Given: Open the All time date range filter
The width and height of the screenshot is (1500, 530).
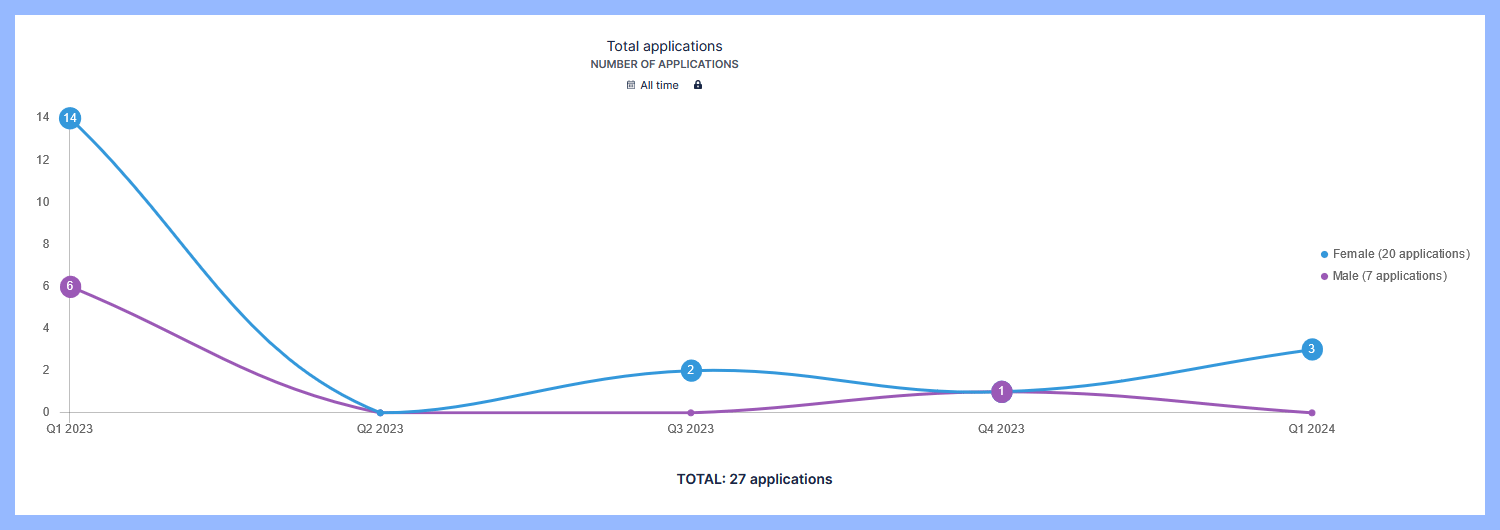Looking at the screenshot, I should tap(659, 86).
